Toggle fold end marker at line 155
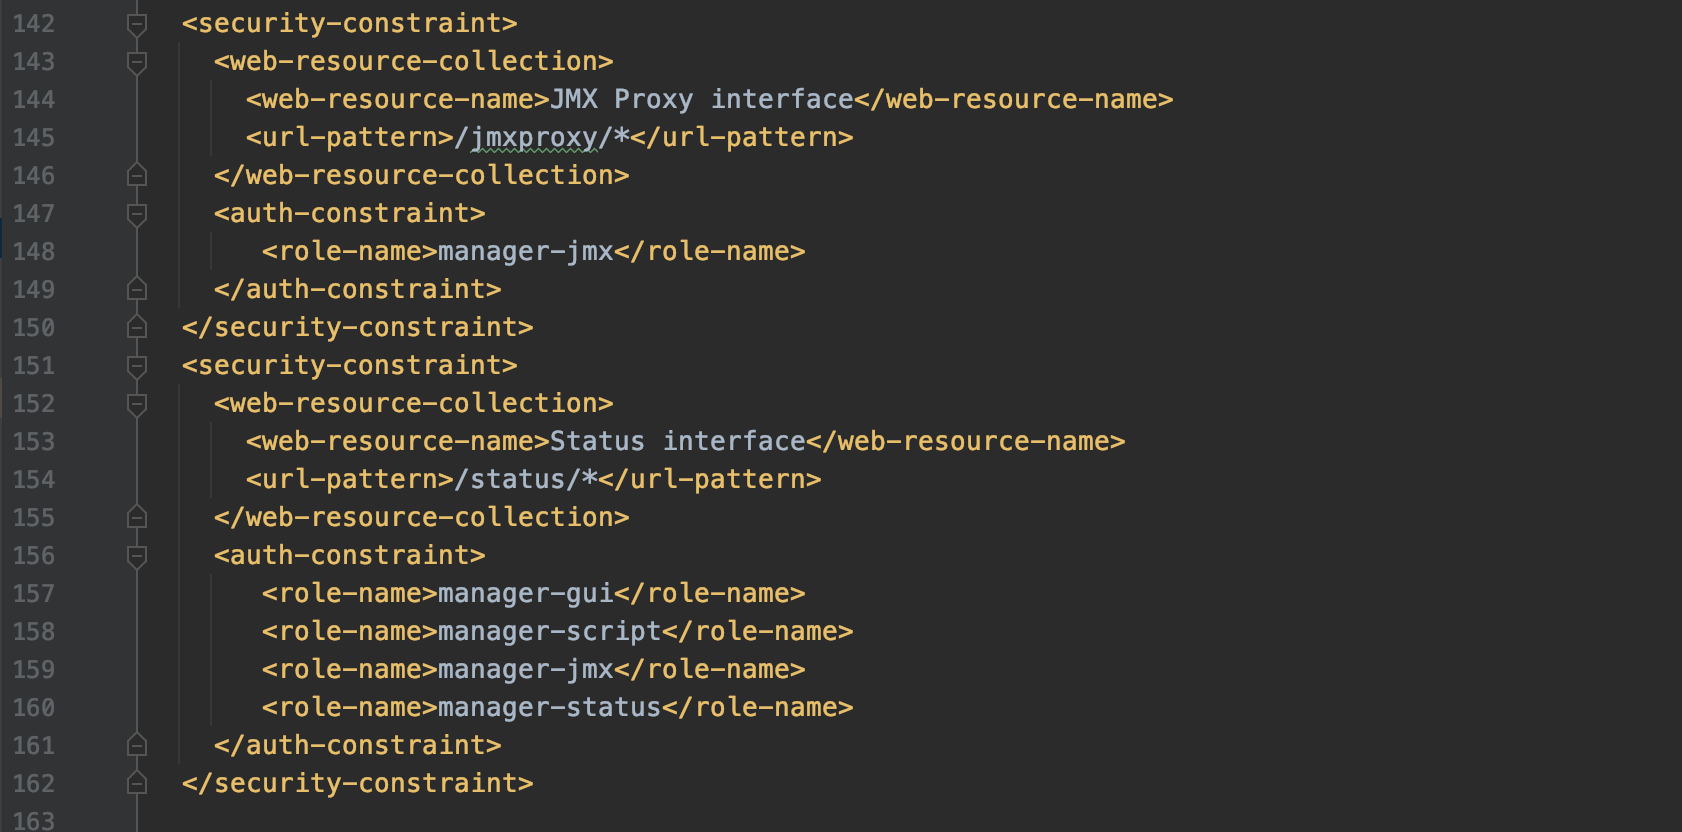This screenshot has height=832, width=1682. (x=137, y=518)
